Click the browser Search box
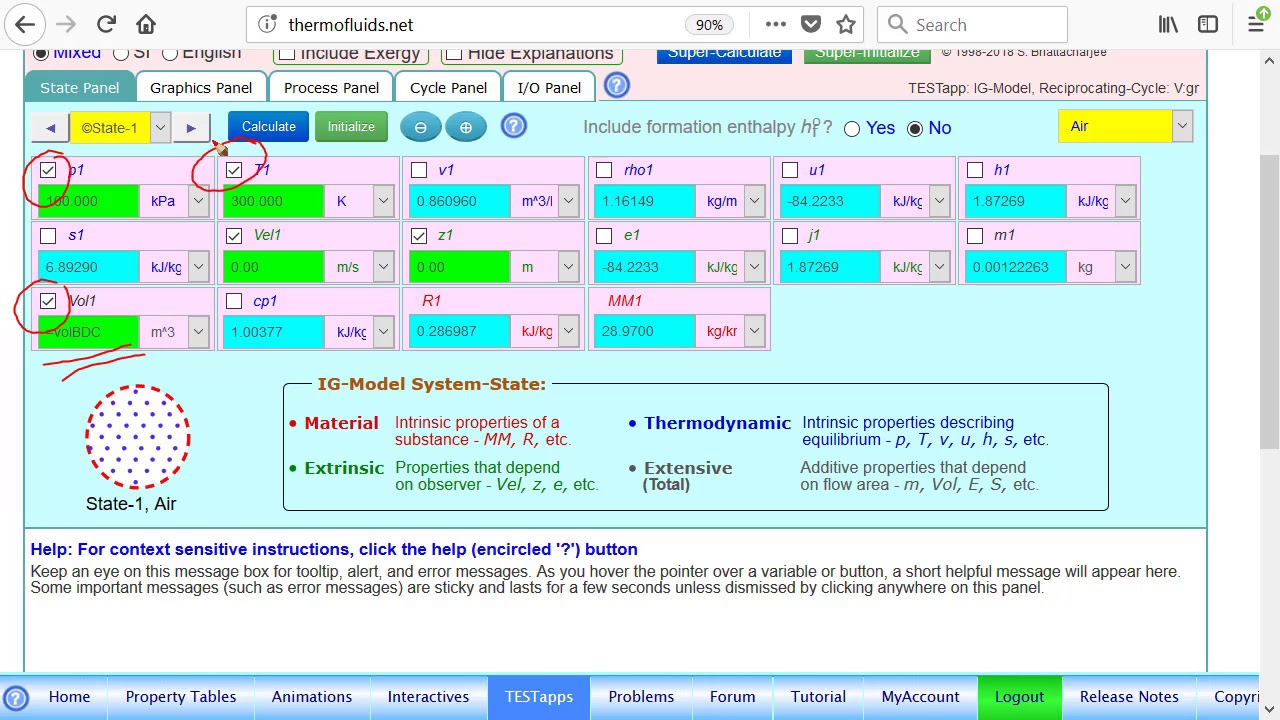1280x720 pixels. (x=972, y=25)
